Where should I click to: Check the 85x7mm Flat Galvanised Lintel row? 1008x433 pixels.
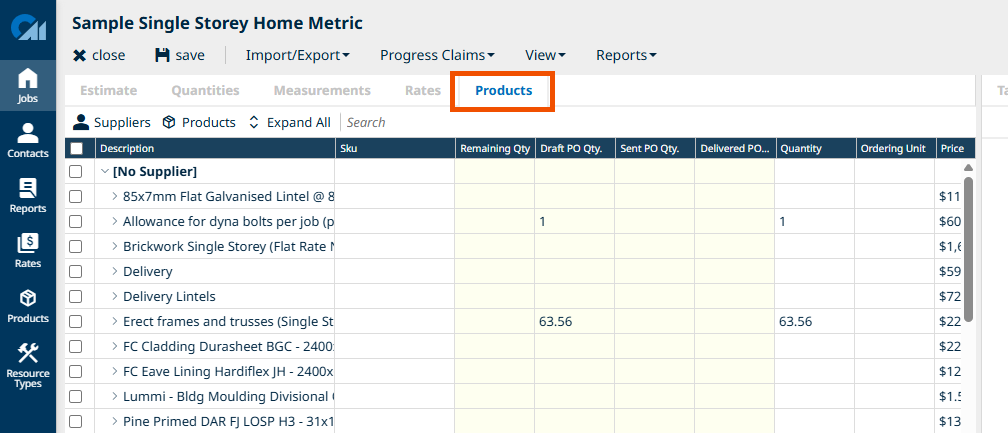pos(76,197)
